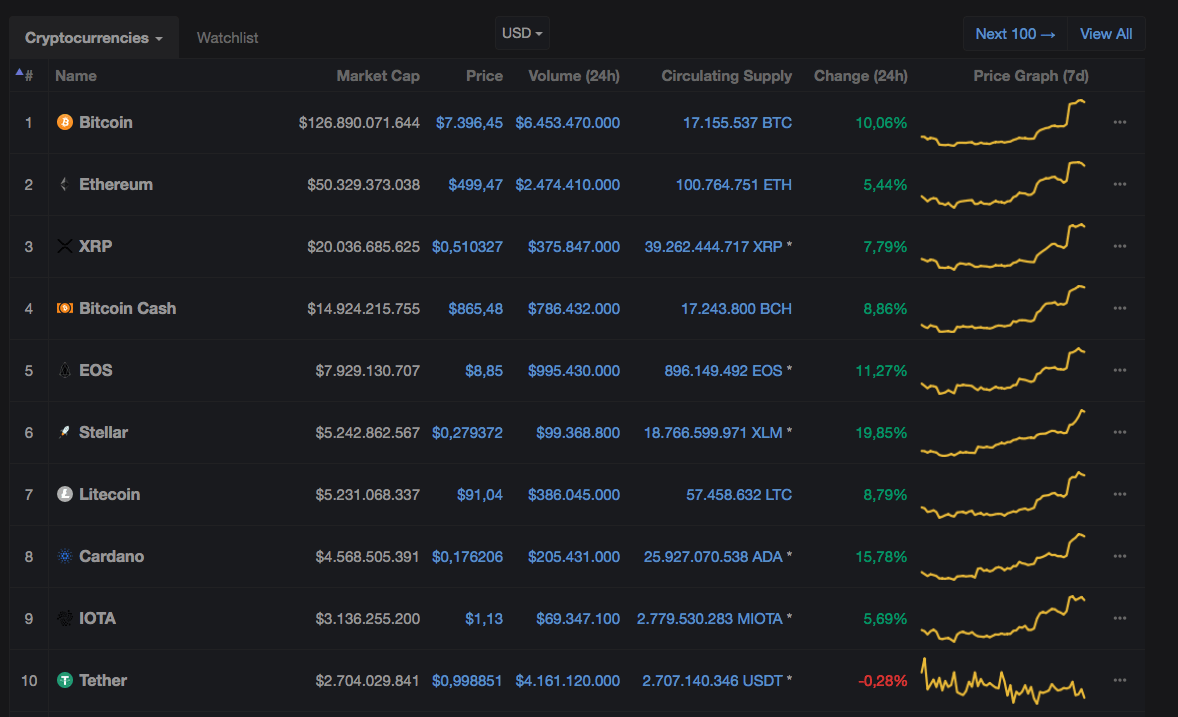Click the Stellar rocket icon

(65, 432)
